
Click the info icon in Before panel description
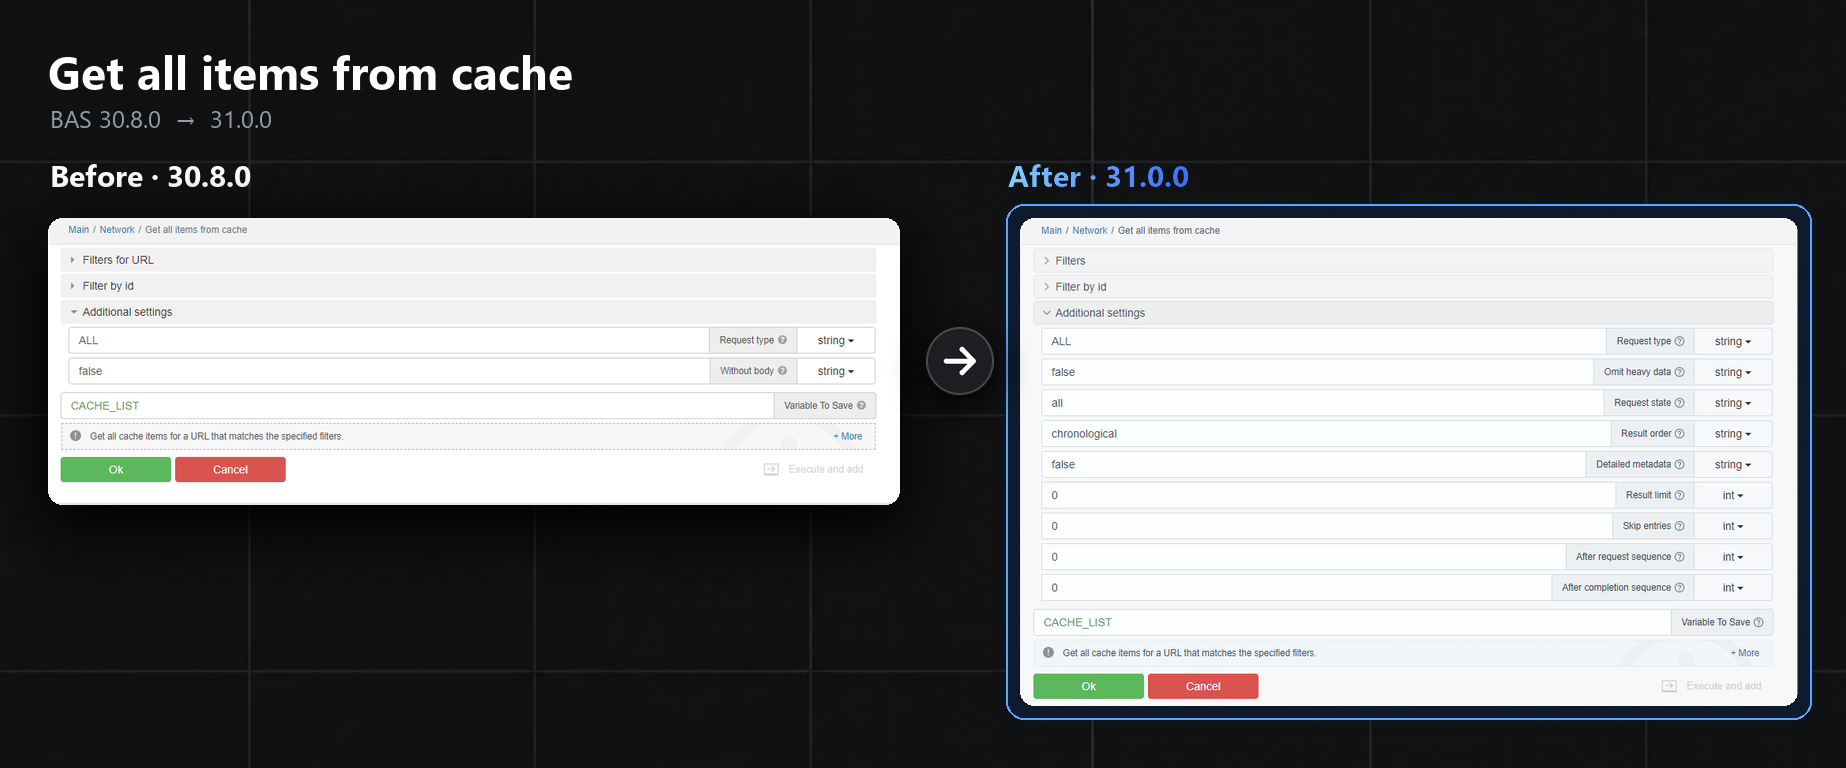pyautogui.click(x=76, y=436)
